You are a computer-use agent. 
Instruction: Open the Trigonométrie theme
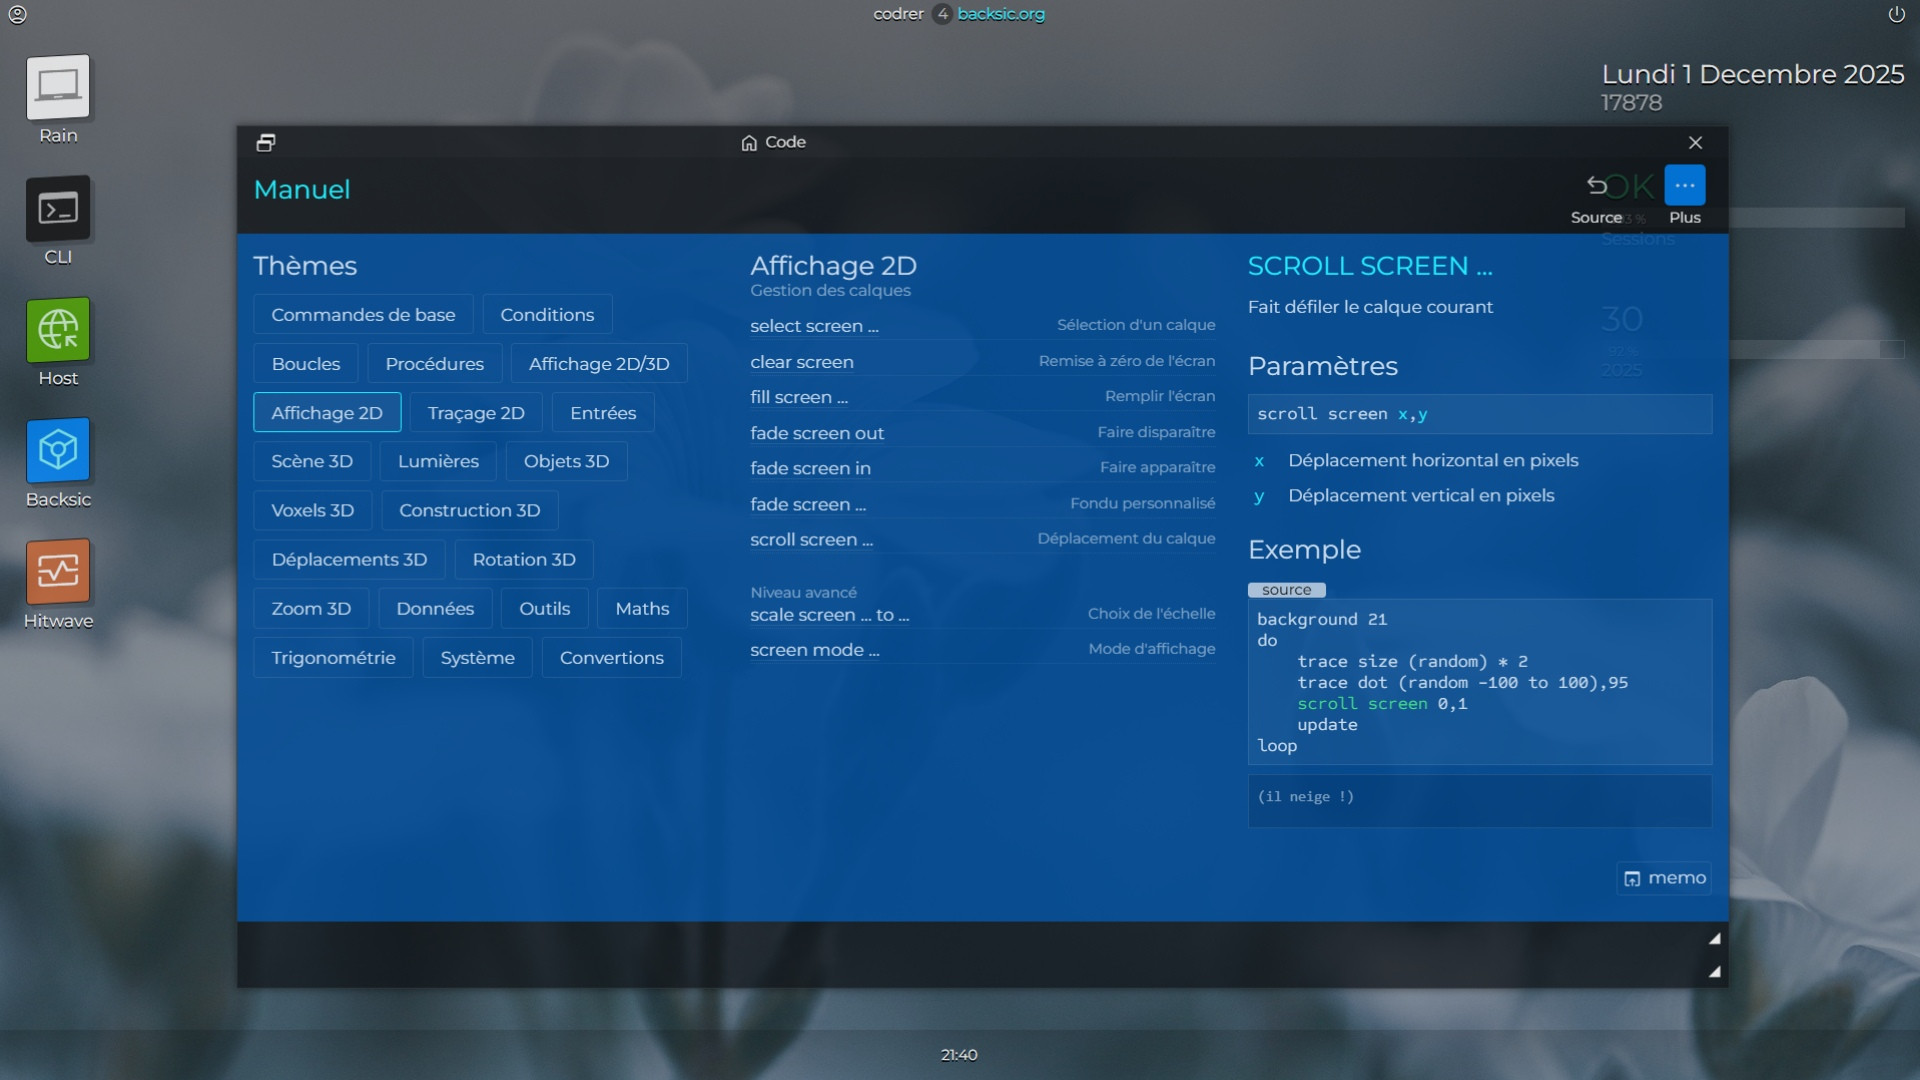(333, 658)
